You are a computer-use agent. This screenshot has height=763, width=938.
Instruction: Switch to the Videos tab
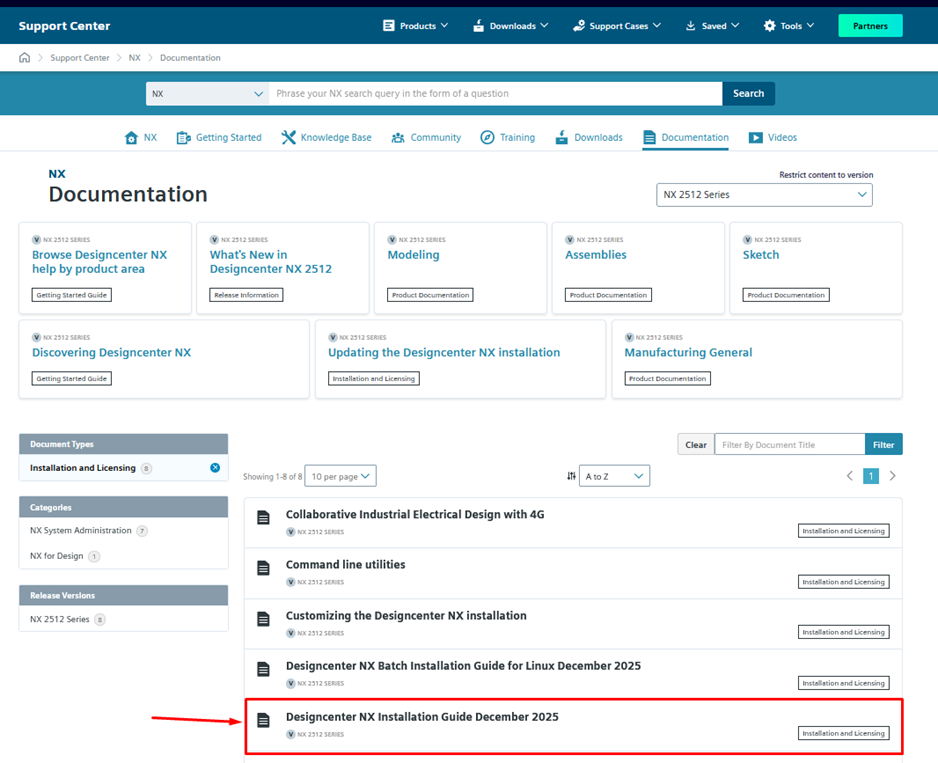[x=772, y=138]
